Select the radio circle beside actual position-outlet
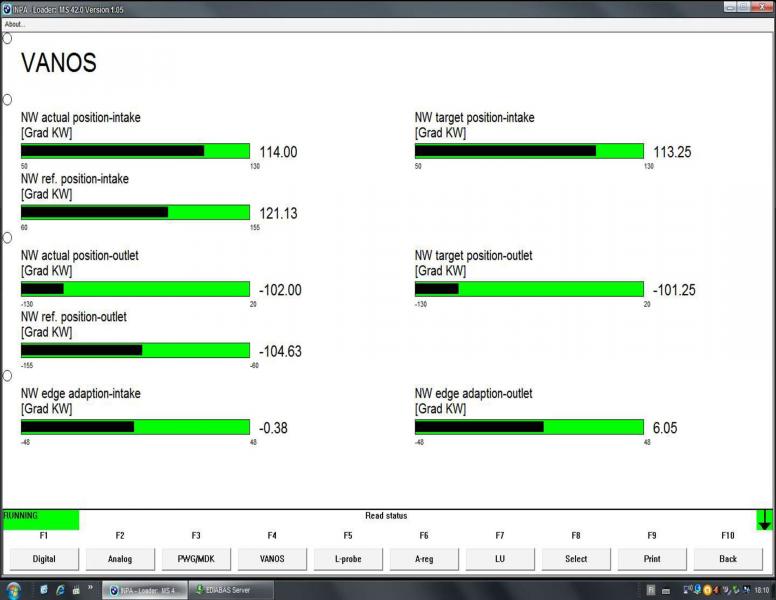 (8, 238)
